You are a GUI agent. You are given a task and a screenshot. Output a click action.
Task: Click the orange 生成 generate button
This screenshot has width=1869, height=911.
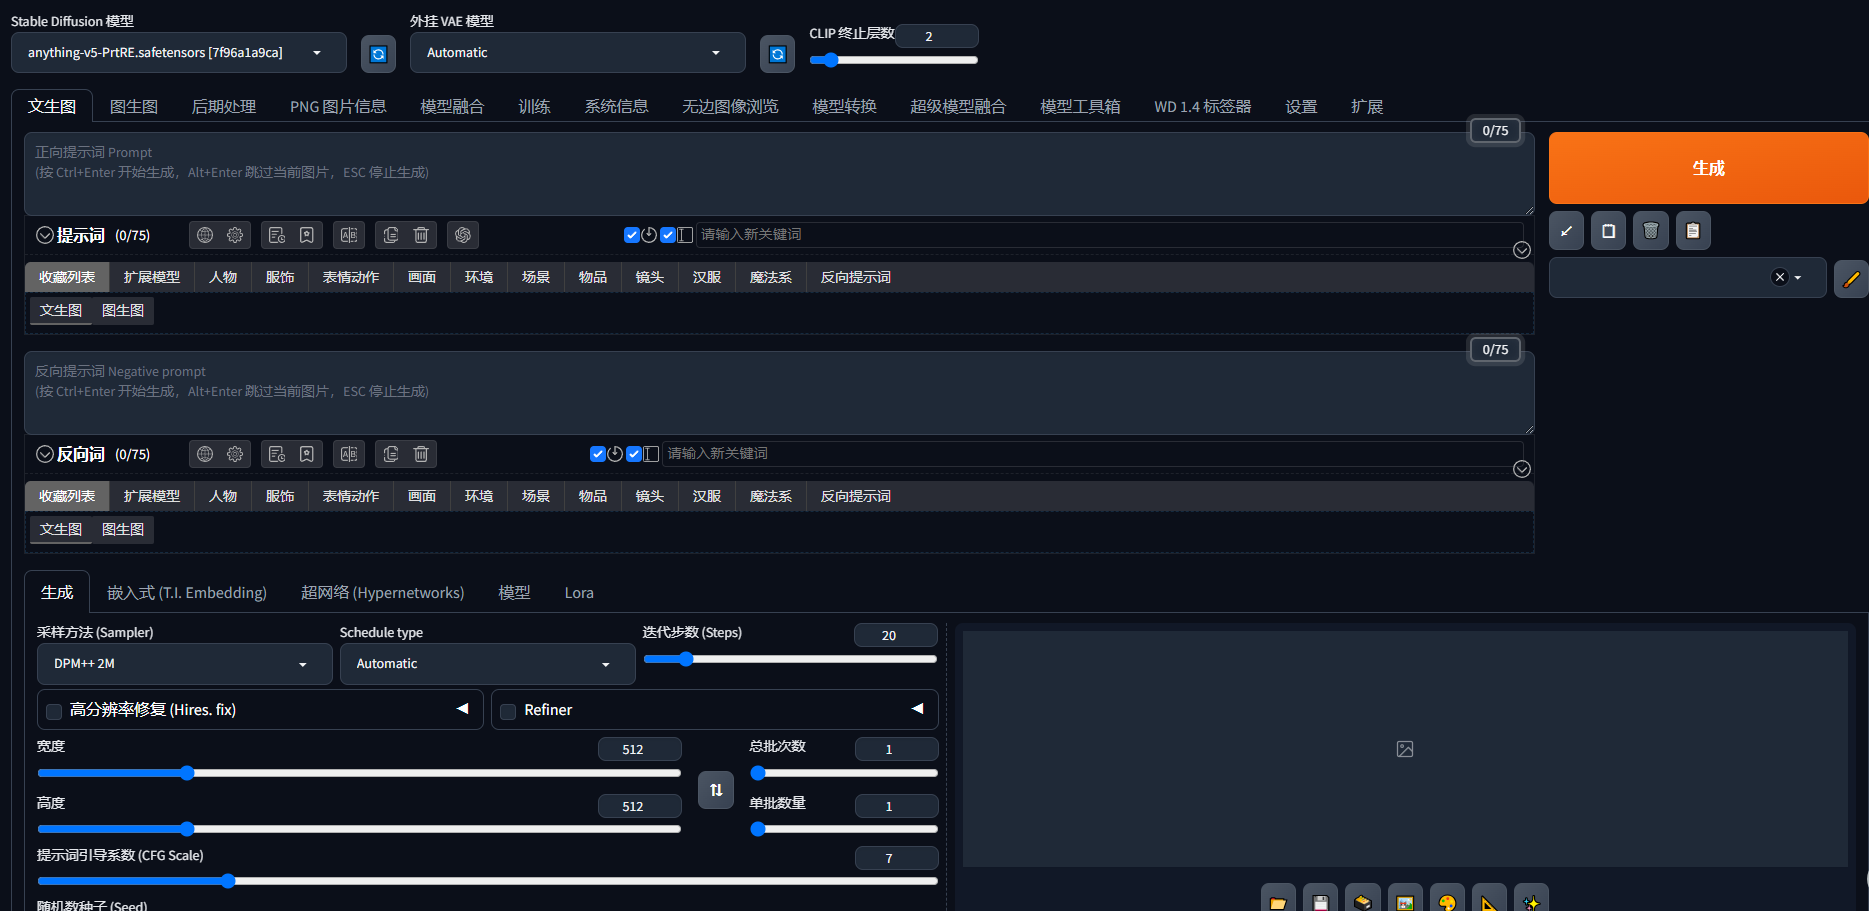1707,168
